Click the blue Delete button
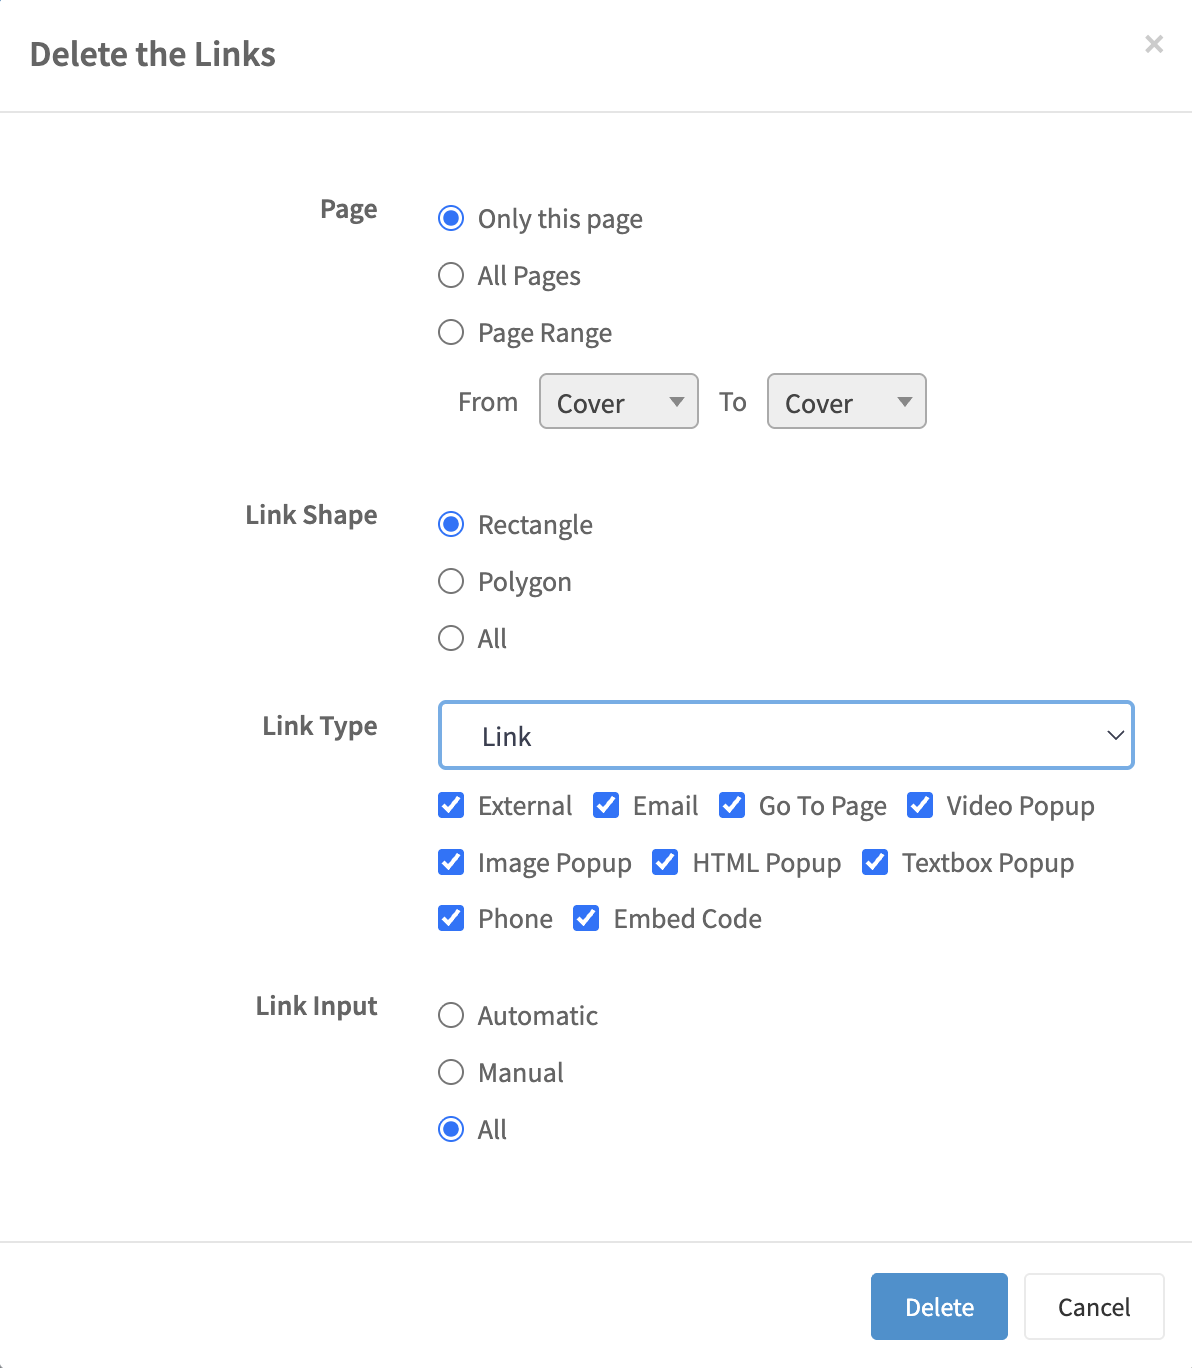1192x1368 pixels. (938, 1306)
